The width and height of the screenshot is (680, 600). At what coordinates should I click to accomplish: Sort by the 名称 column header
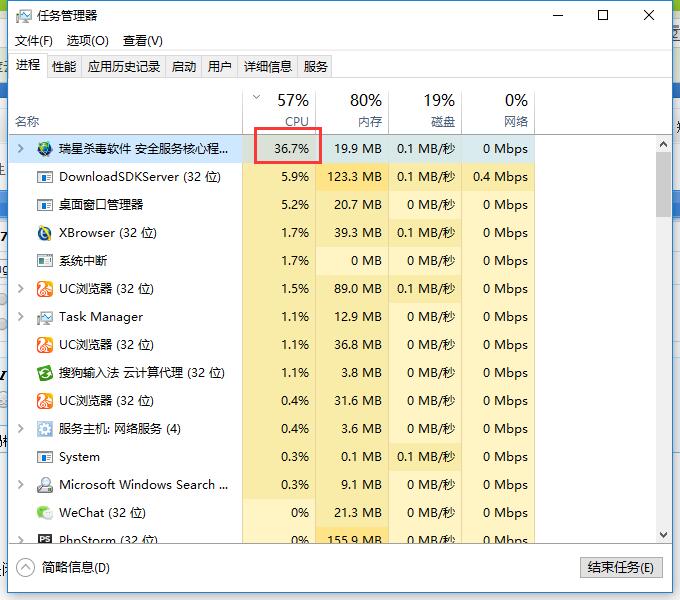coord(126,111)
